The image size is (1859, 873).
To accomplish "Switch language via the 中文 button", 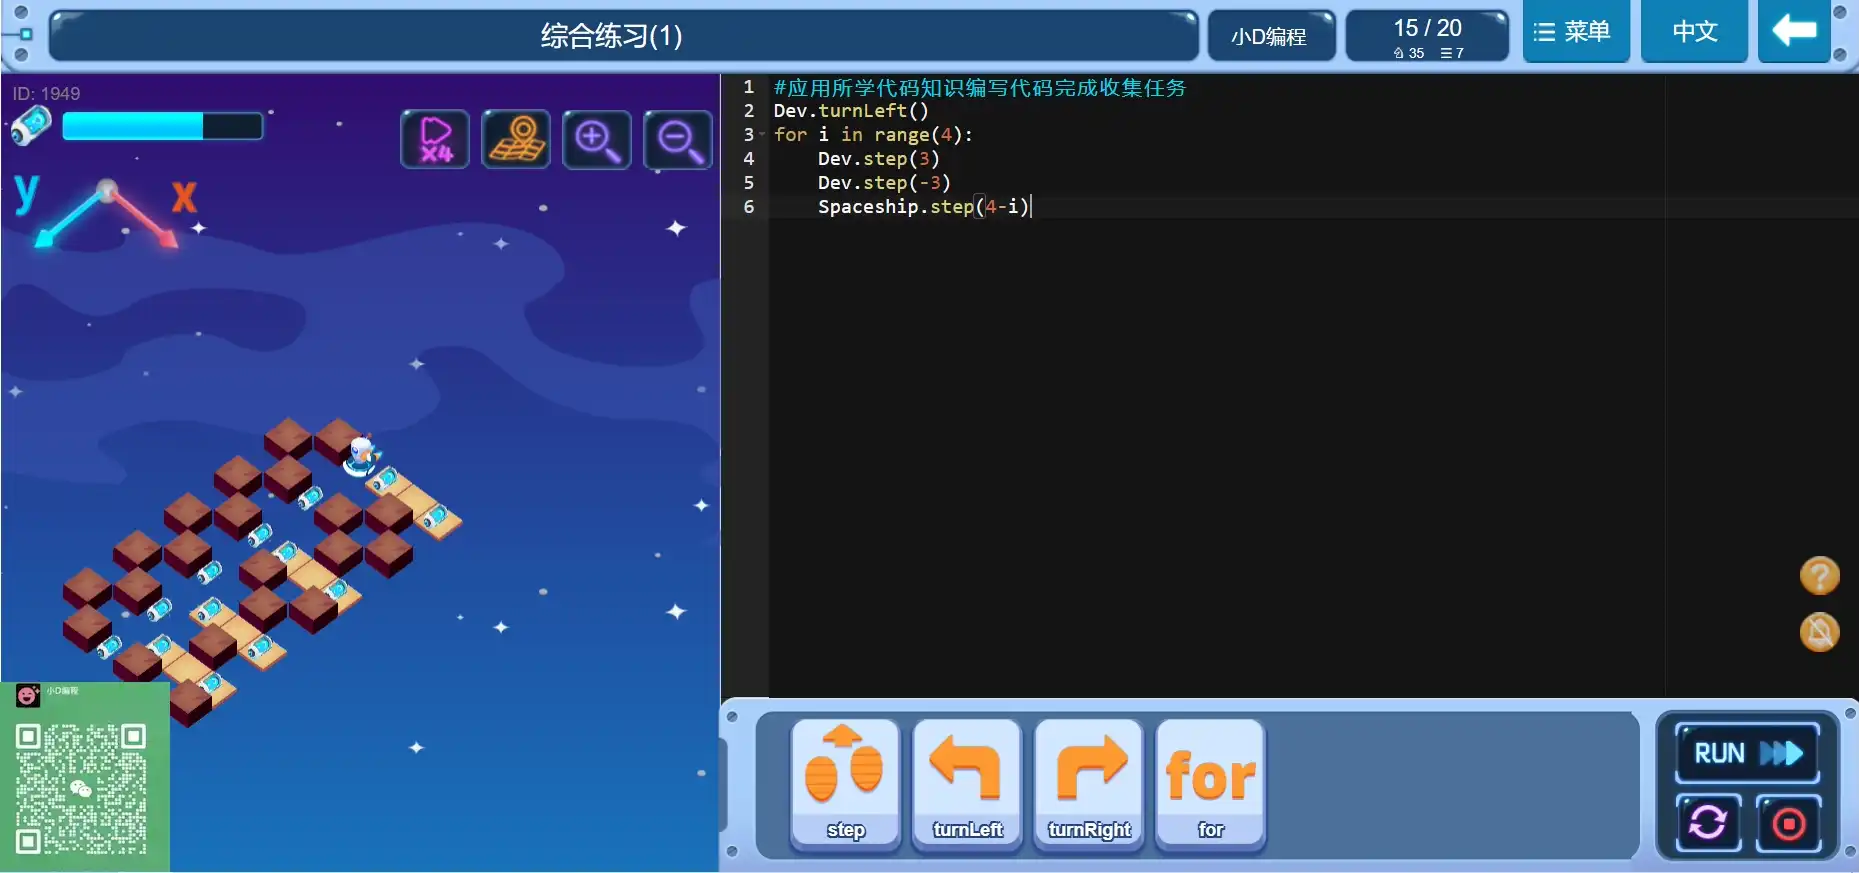I will pos(1694,32).
